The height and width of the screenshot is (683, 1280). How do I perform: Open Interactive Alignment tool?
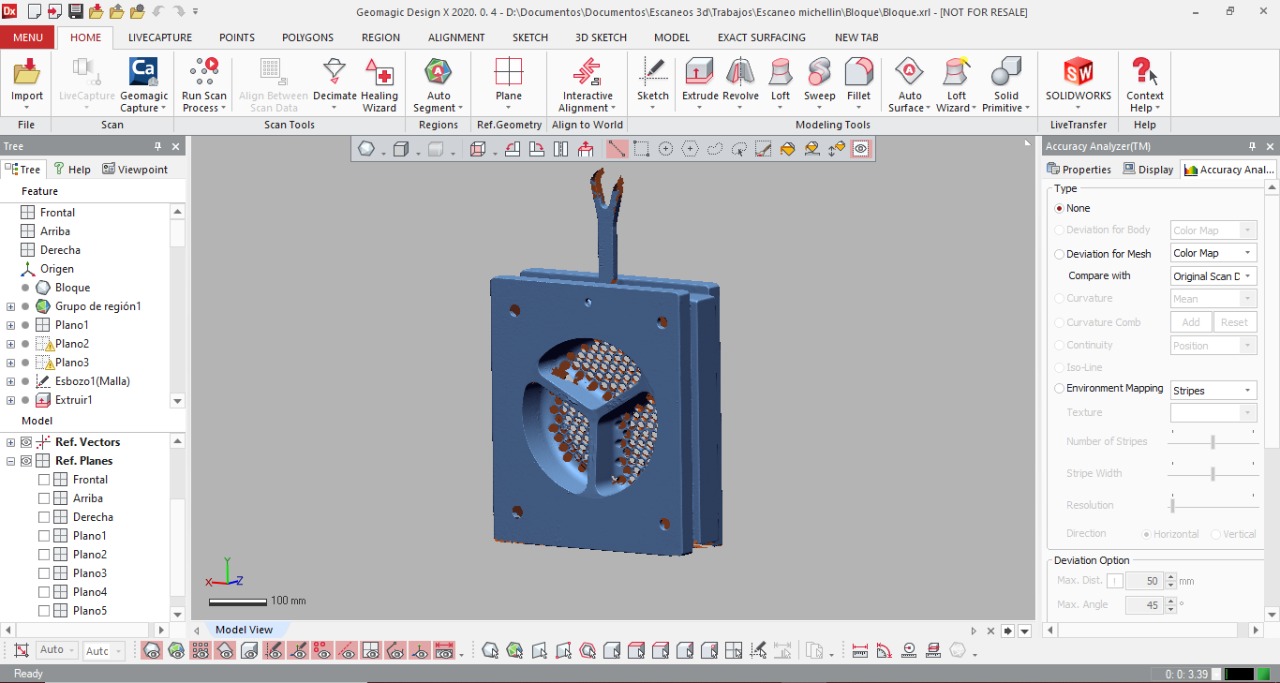586,85
